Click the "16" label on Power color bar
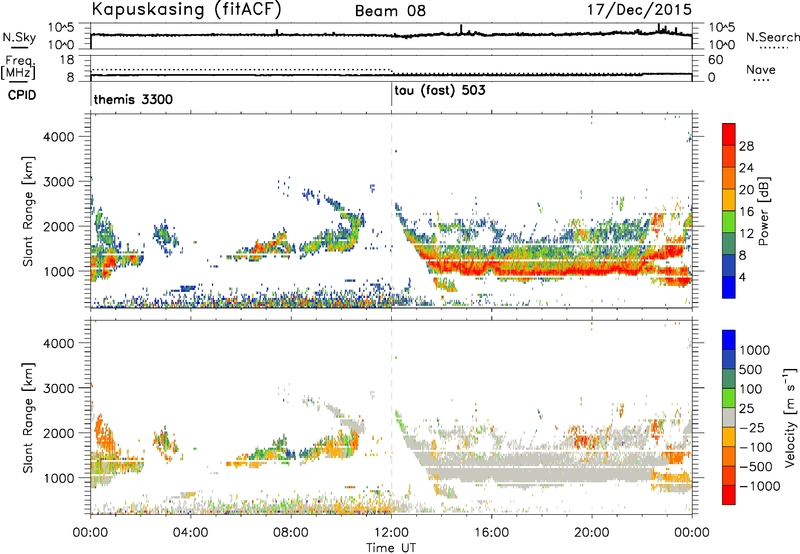Viewport: 800px width, 554px height. coord(746,212)
